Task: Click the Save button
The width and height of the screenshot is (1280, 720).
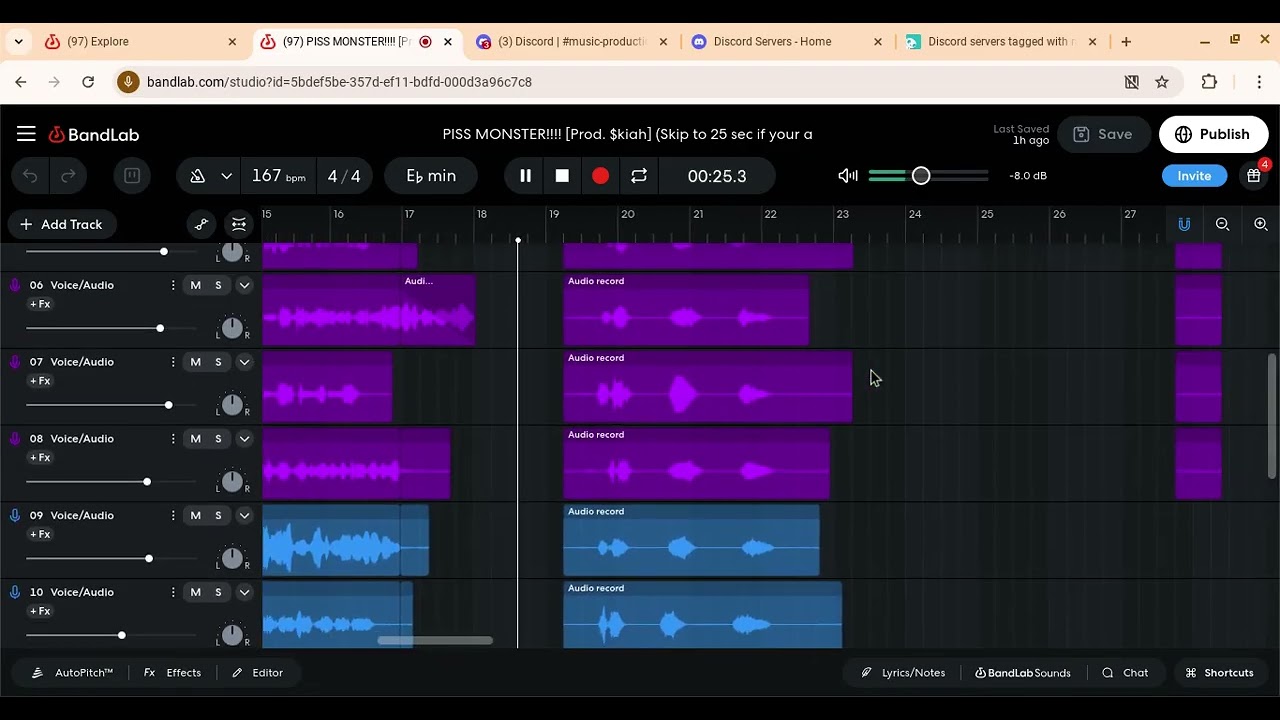Action: point(1103,134)
